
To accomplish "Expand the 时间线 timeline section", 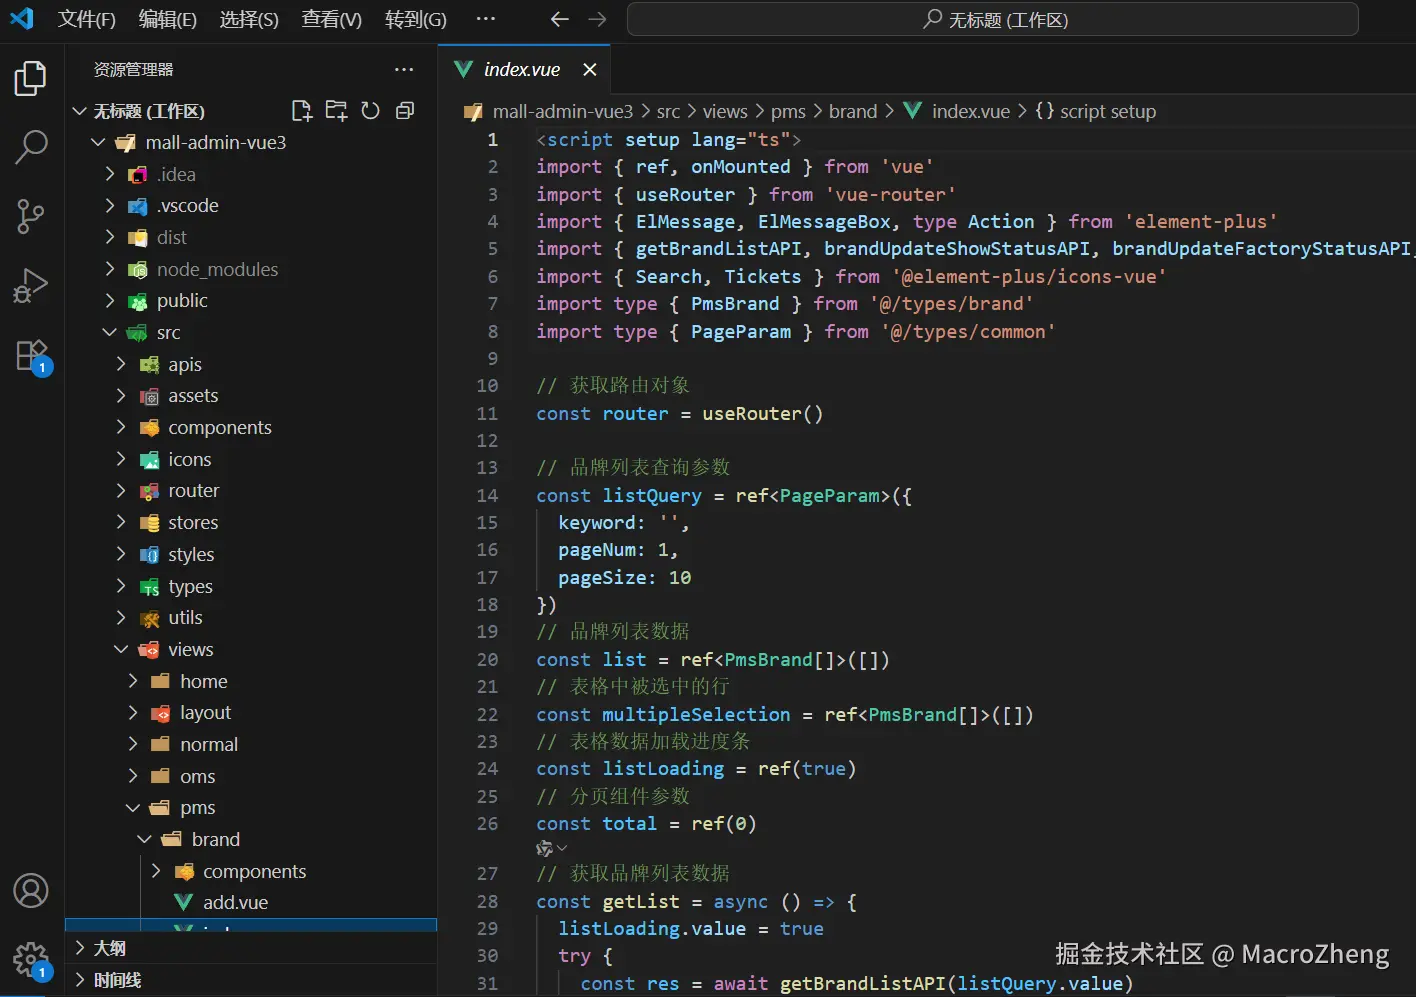I will pos(117,980).
